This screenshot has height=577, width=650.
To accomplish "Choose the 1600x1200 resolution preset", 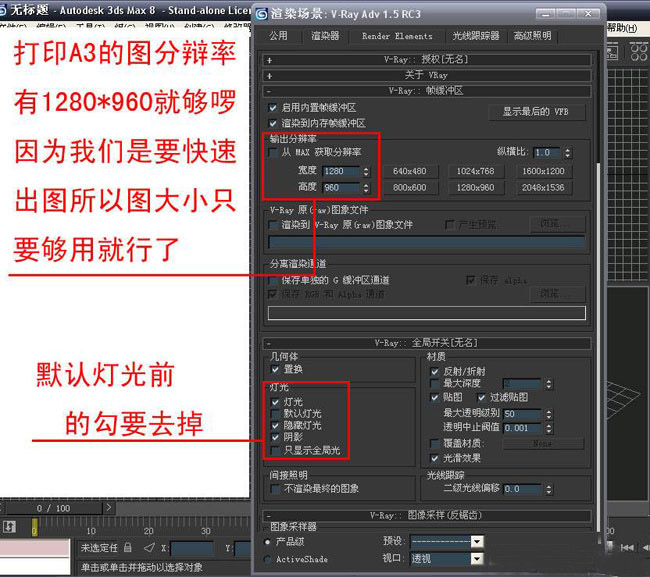I will (x=543, y=171).
